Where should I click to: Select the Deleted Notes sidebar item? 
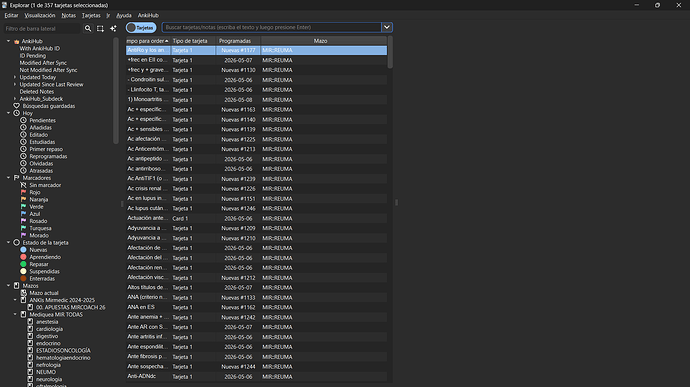(x=37, y=92)
